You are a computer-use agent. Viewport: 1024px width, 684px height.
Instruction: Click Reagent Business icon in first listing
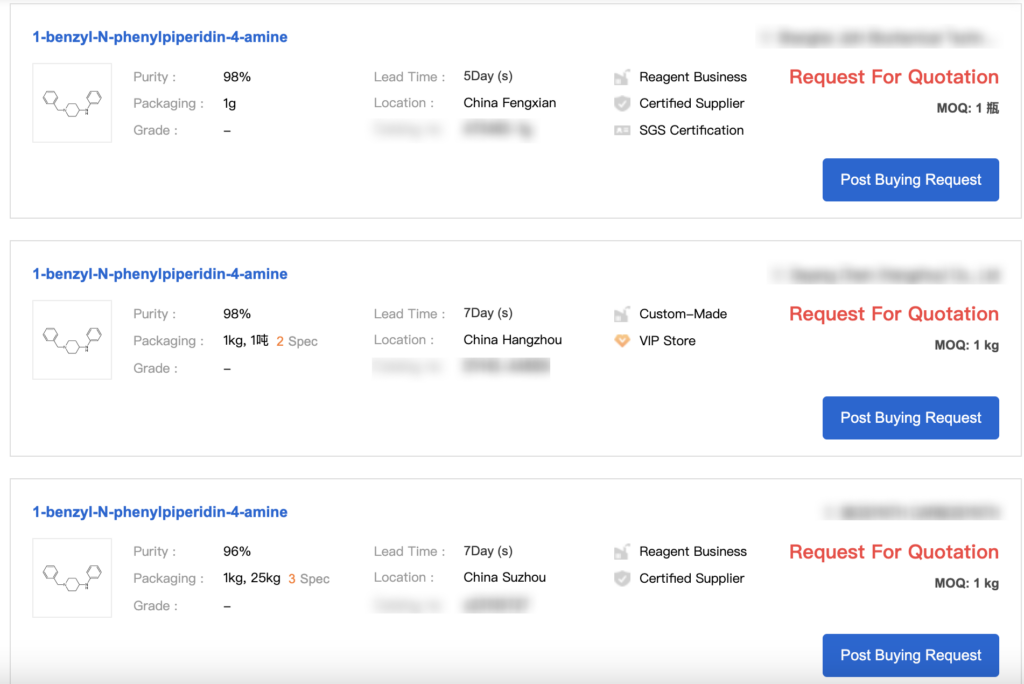click(x=622, y=77)
